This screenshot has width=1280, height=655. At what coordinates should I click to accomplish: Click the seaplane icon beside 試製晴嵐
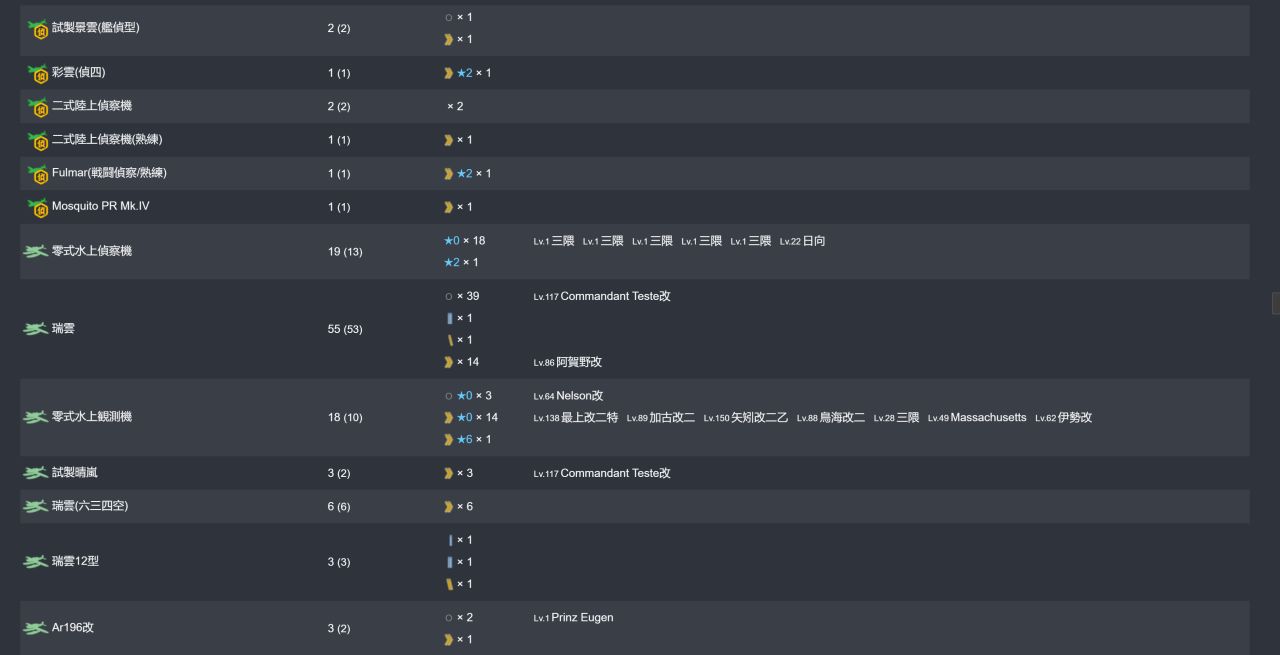click(36, 473)
